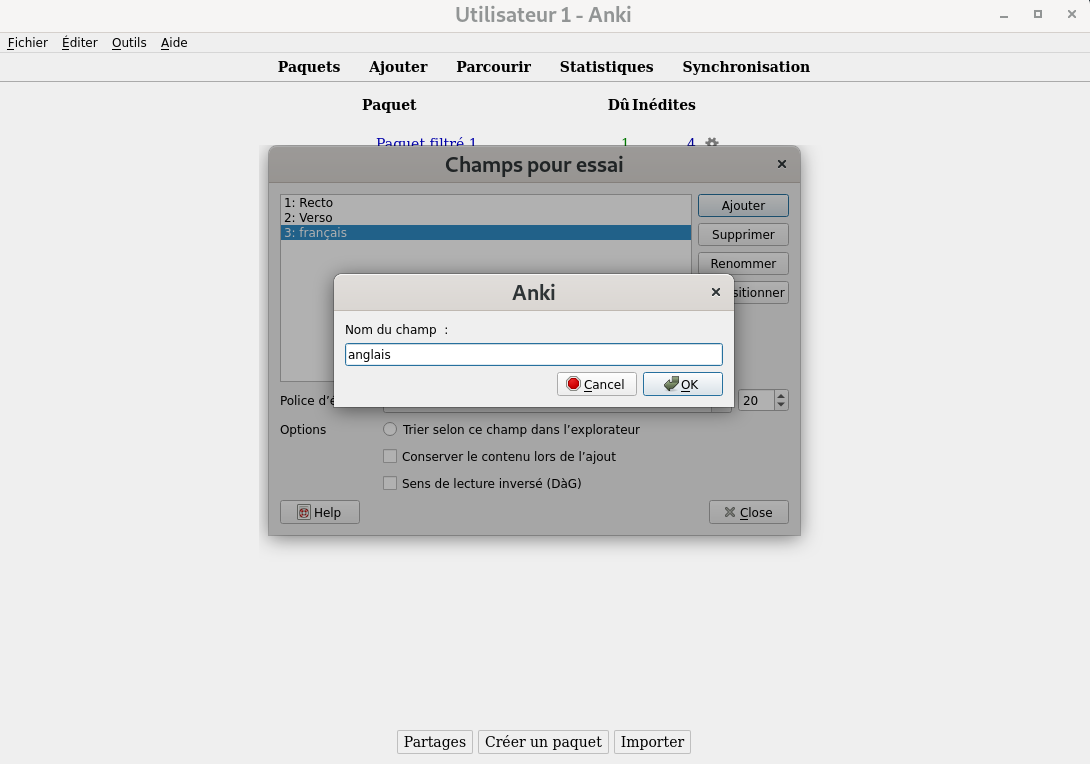Click the 'Nom du champ' text input
The width and height of the screenshot is (1090, 764).
pyautogui.click(x=533, y=354)
